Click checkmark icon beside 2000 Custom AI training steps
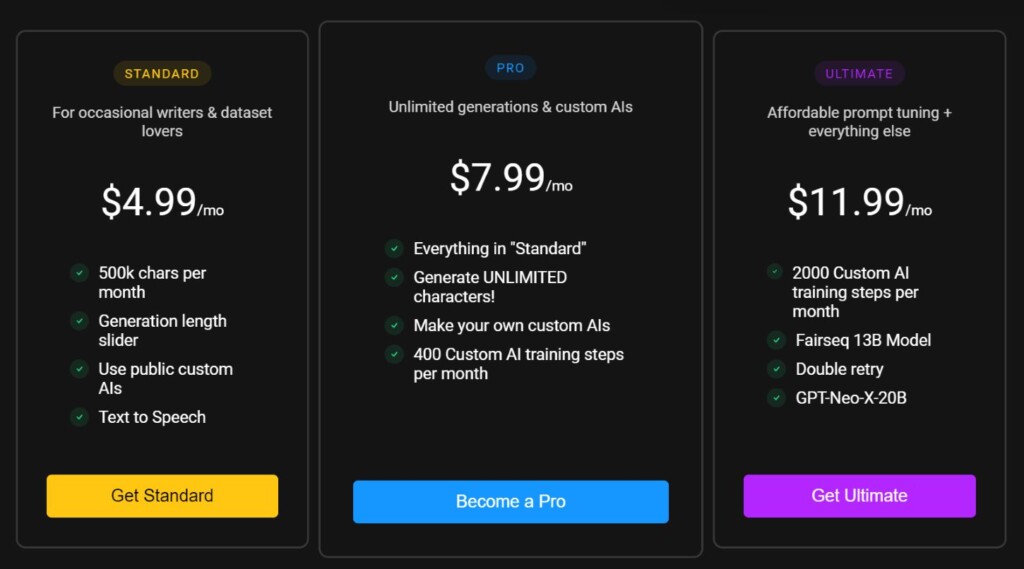 pyautogui.click(x=775, y=272)
